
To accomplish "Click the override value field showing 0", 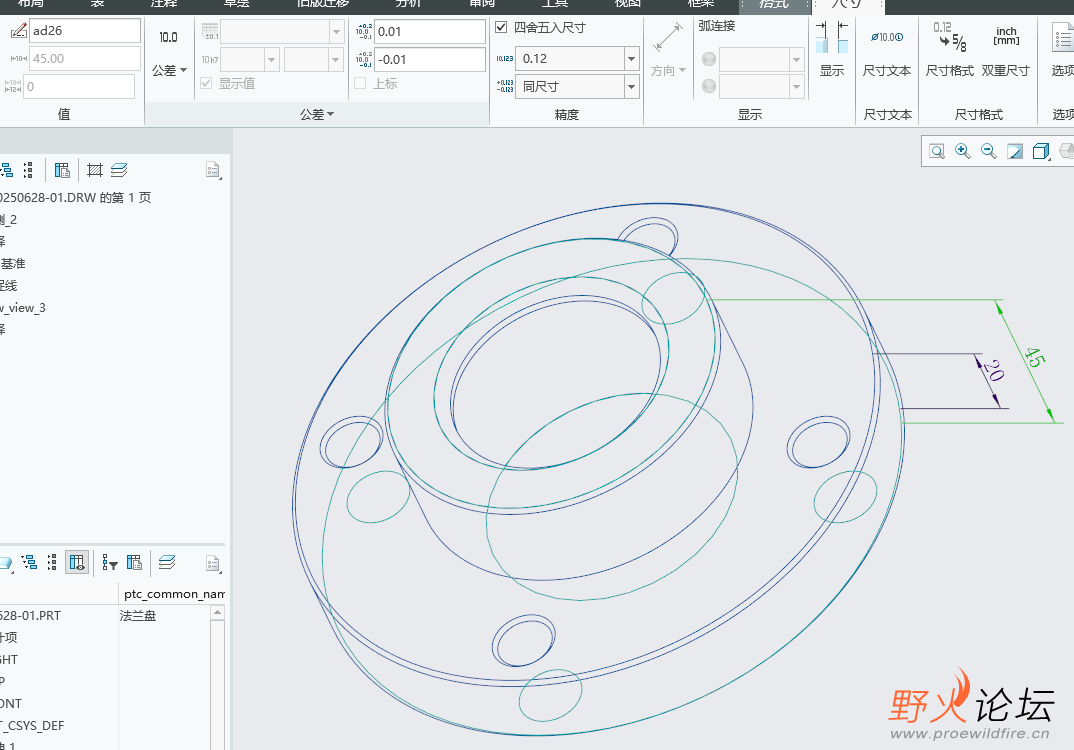I will pyautogui.click(x=79, y=86).
